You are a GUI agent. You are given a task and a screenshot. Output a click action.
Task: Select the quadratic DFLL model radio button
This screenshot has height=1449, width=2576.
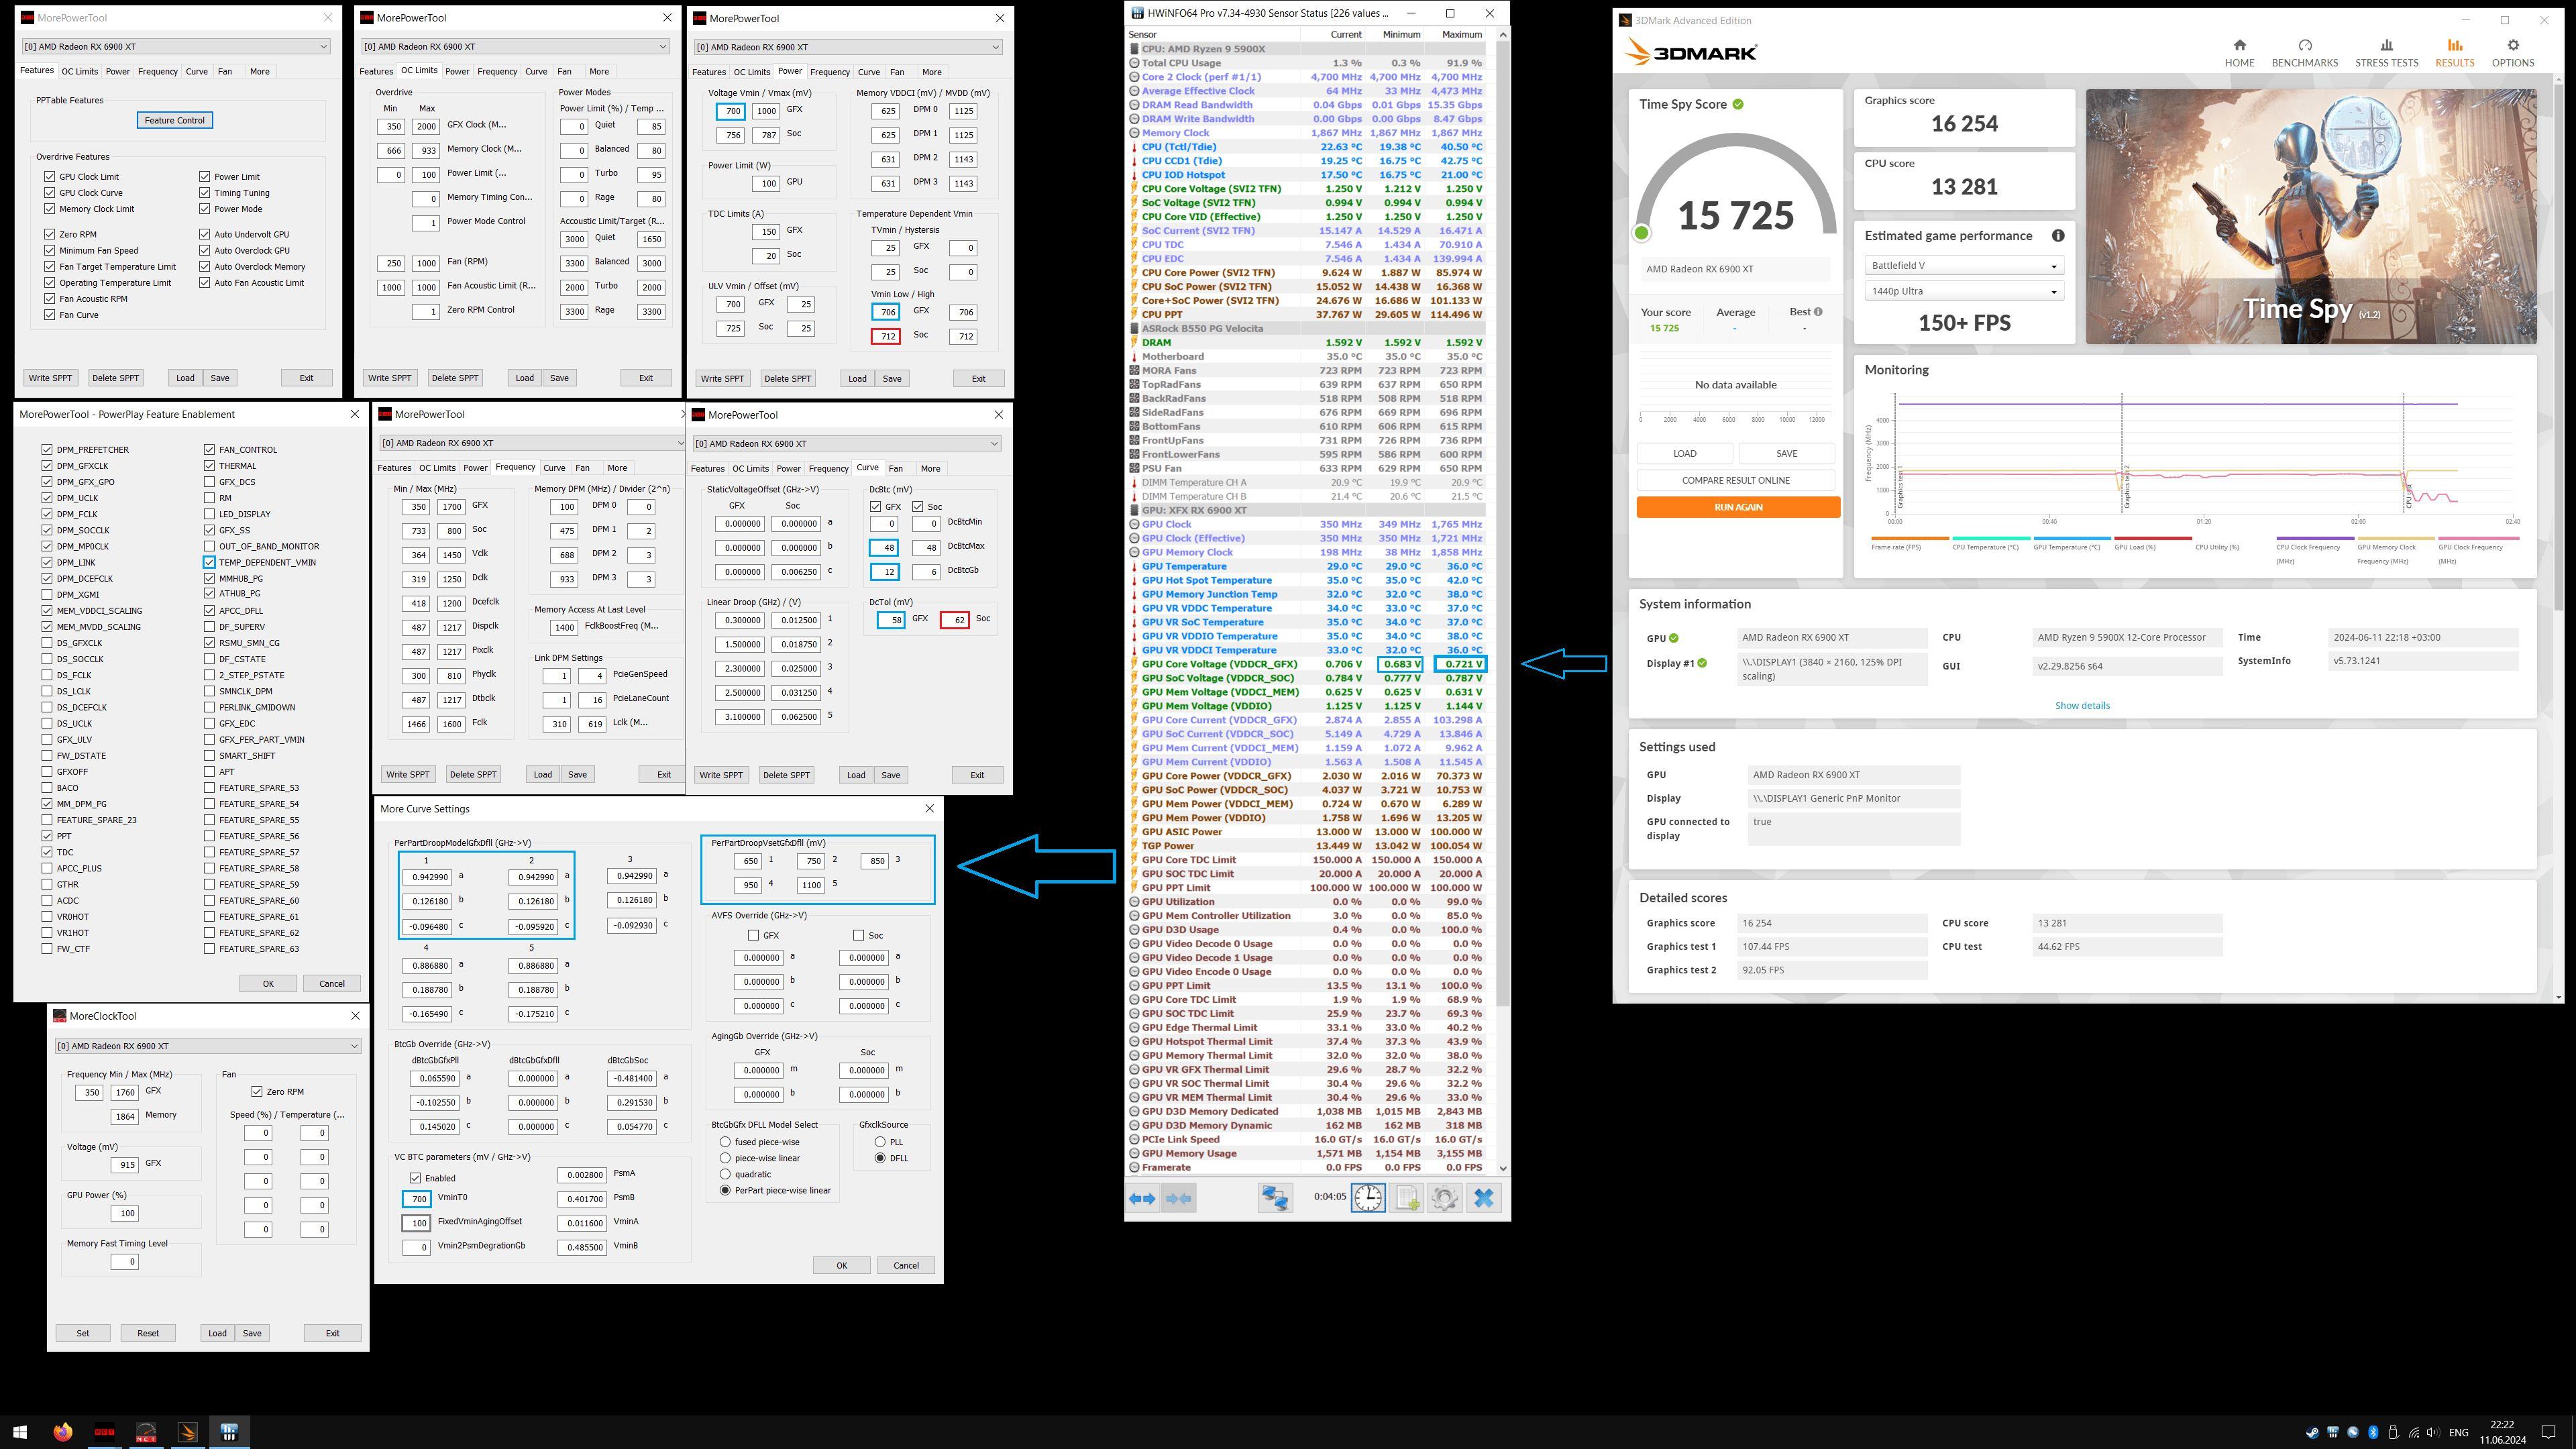(x=725, y=1174)
